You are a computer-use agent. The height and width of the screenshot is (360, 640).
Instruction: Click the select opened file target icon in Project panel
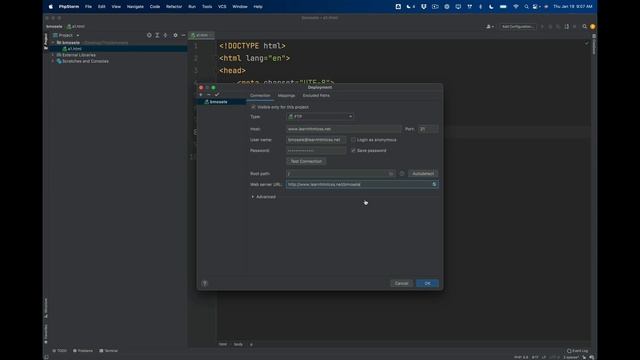pos(149,36)
